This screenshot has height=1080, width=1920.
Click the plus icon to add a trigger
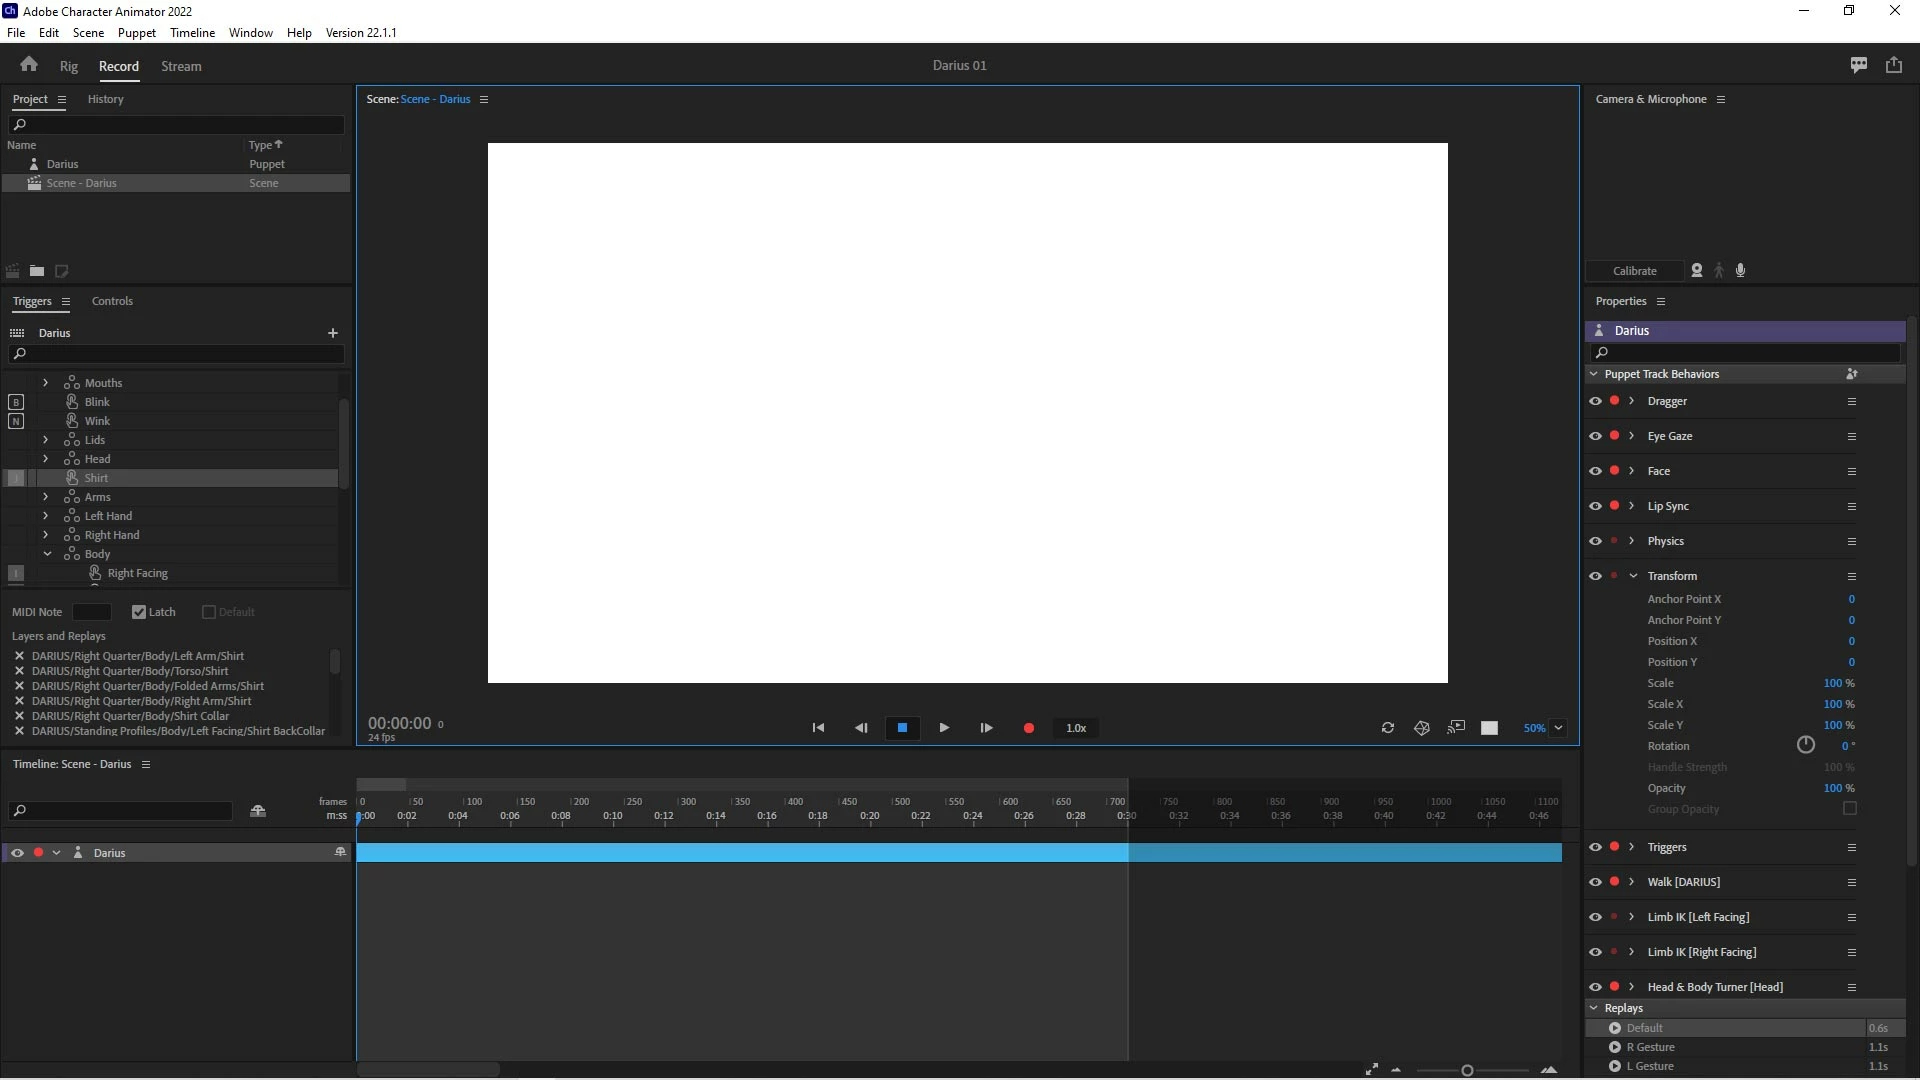tap(332, 333)
